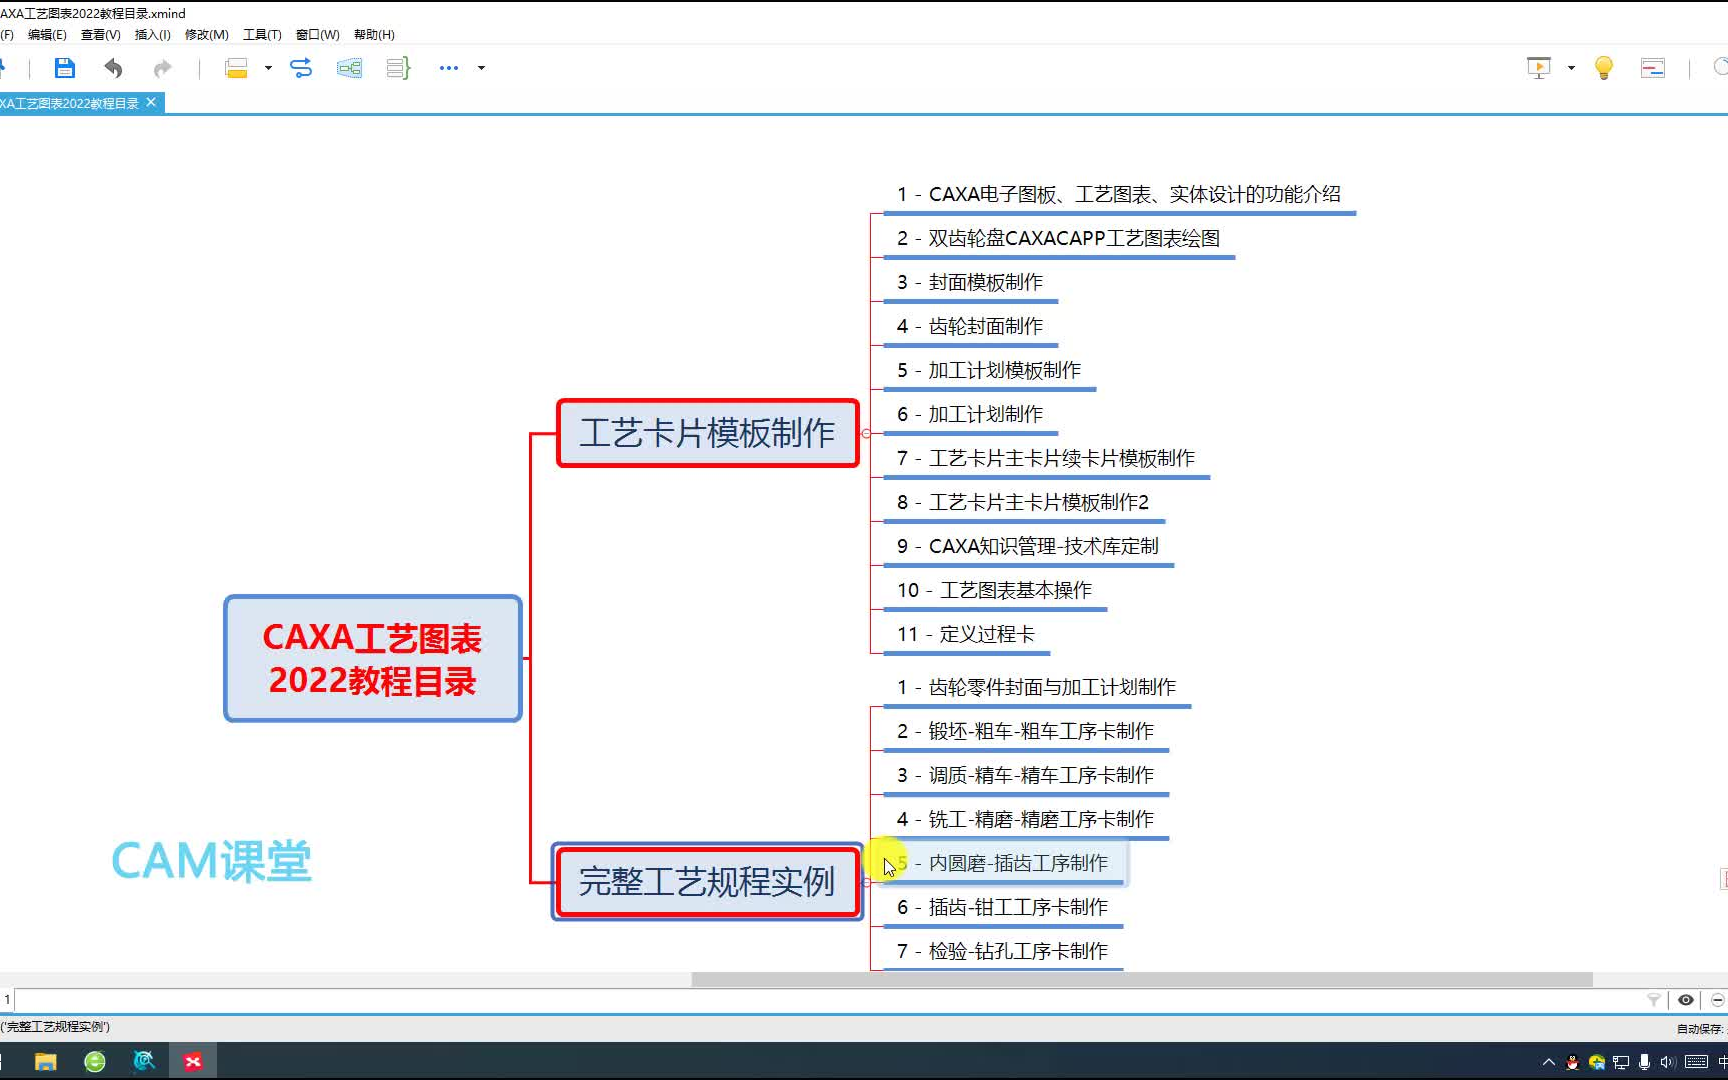Select subtopic 10 - 工艺图表基本操作

pyautogui.click(x=995, y=591)
